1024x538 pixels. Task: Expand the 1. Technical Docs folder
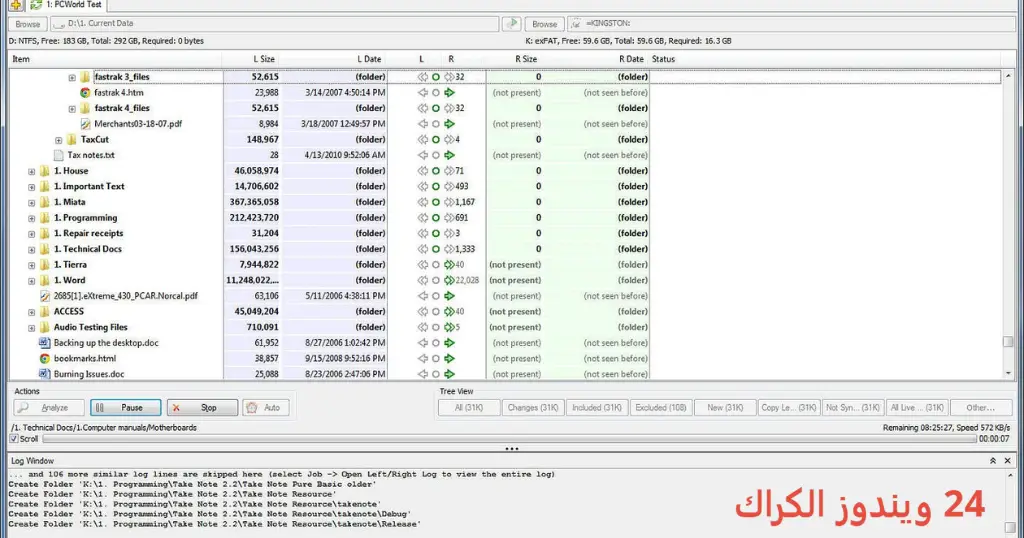pos(31,250)
